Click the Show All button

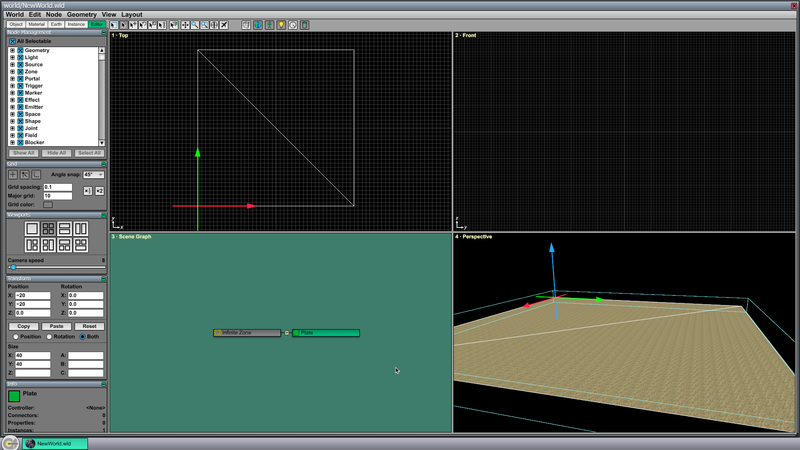(23, 153)
